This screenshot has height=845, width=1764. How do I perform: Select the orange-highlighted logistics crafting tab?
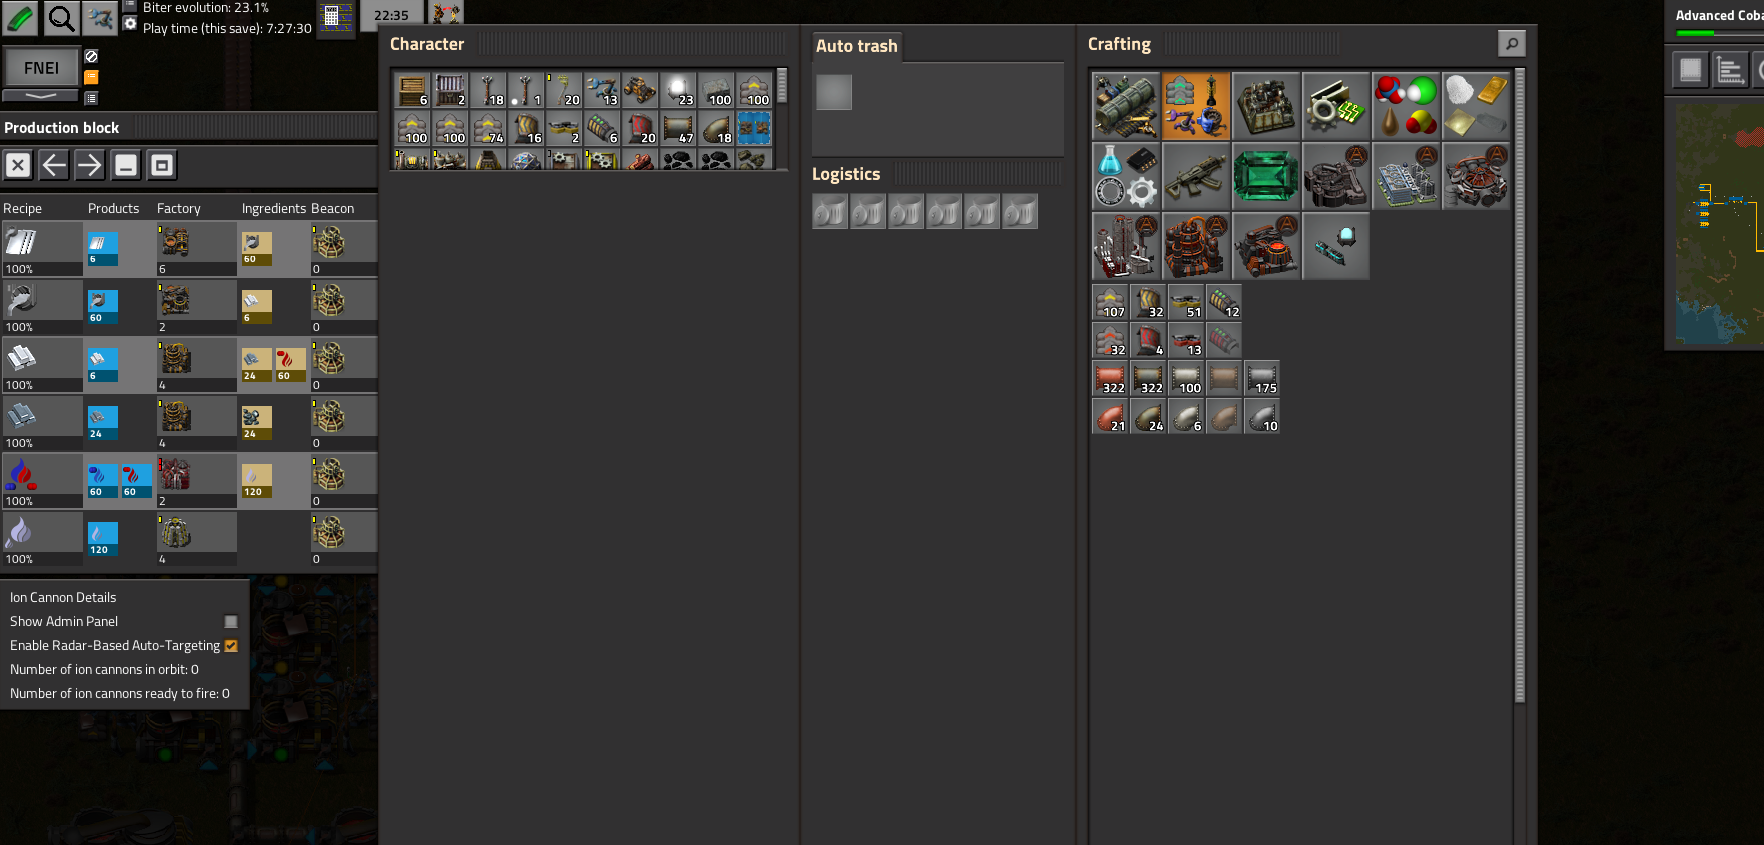tap(1195, 106)
